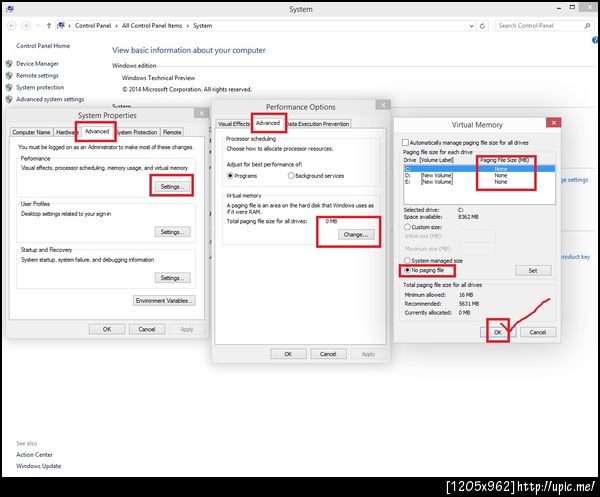Click the Back arrow in the Control Panel window
Screen dimensions: 600x497
pos(12,26)
